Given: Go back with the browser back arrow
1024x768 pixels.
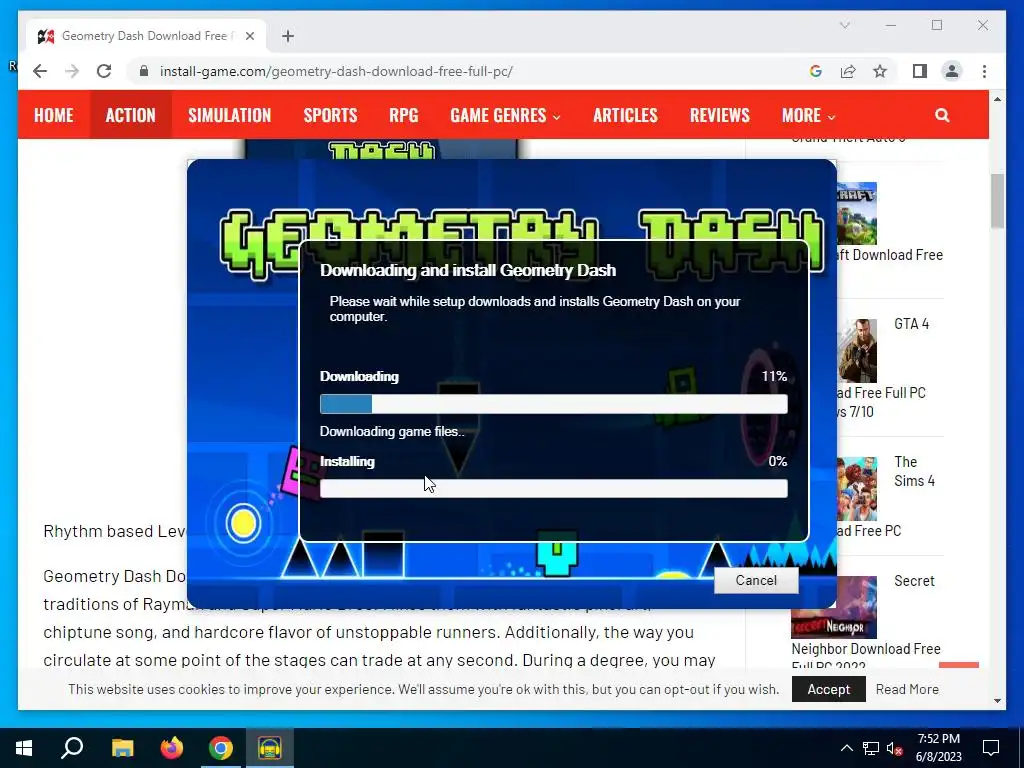Looking at the screenshot, I should tap(40, 71).
